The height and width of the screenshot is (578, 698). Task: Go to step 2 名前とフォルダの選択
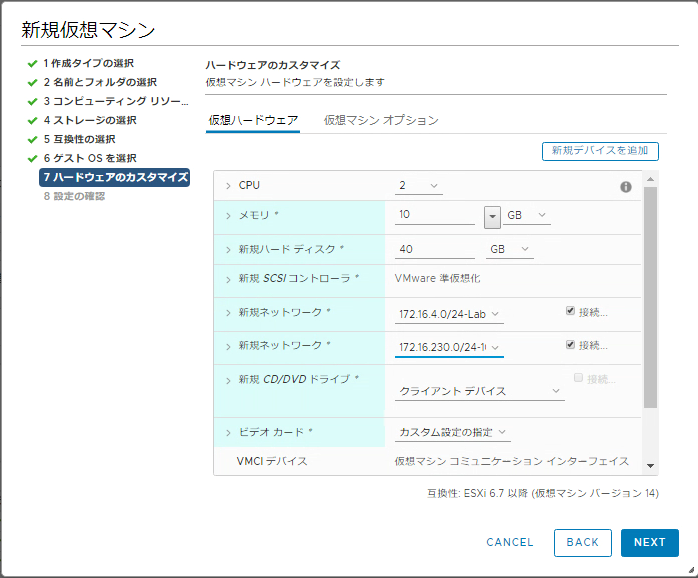click(100, 82)
